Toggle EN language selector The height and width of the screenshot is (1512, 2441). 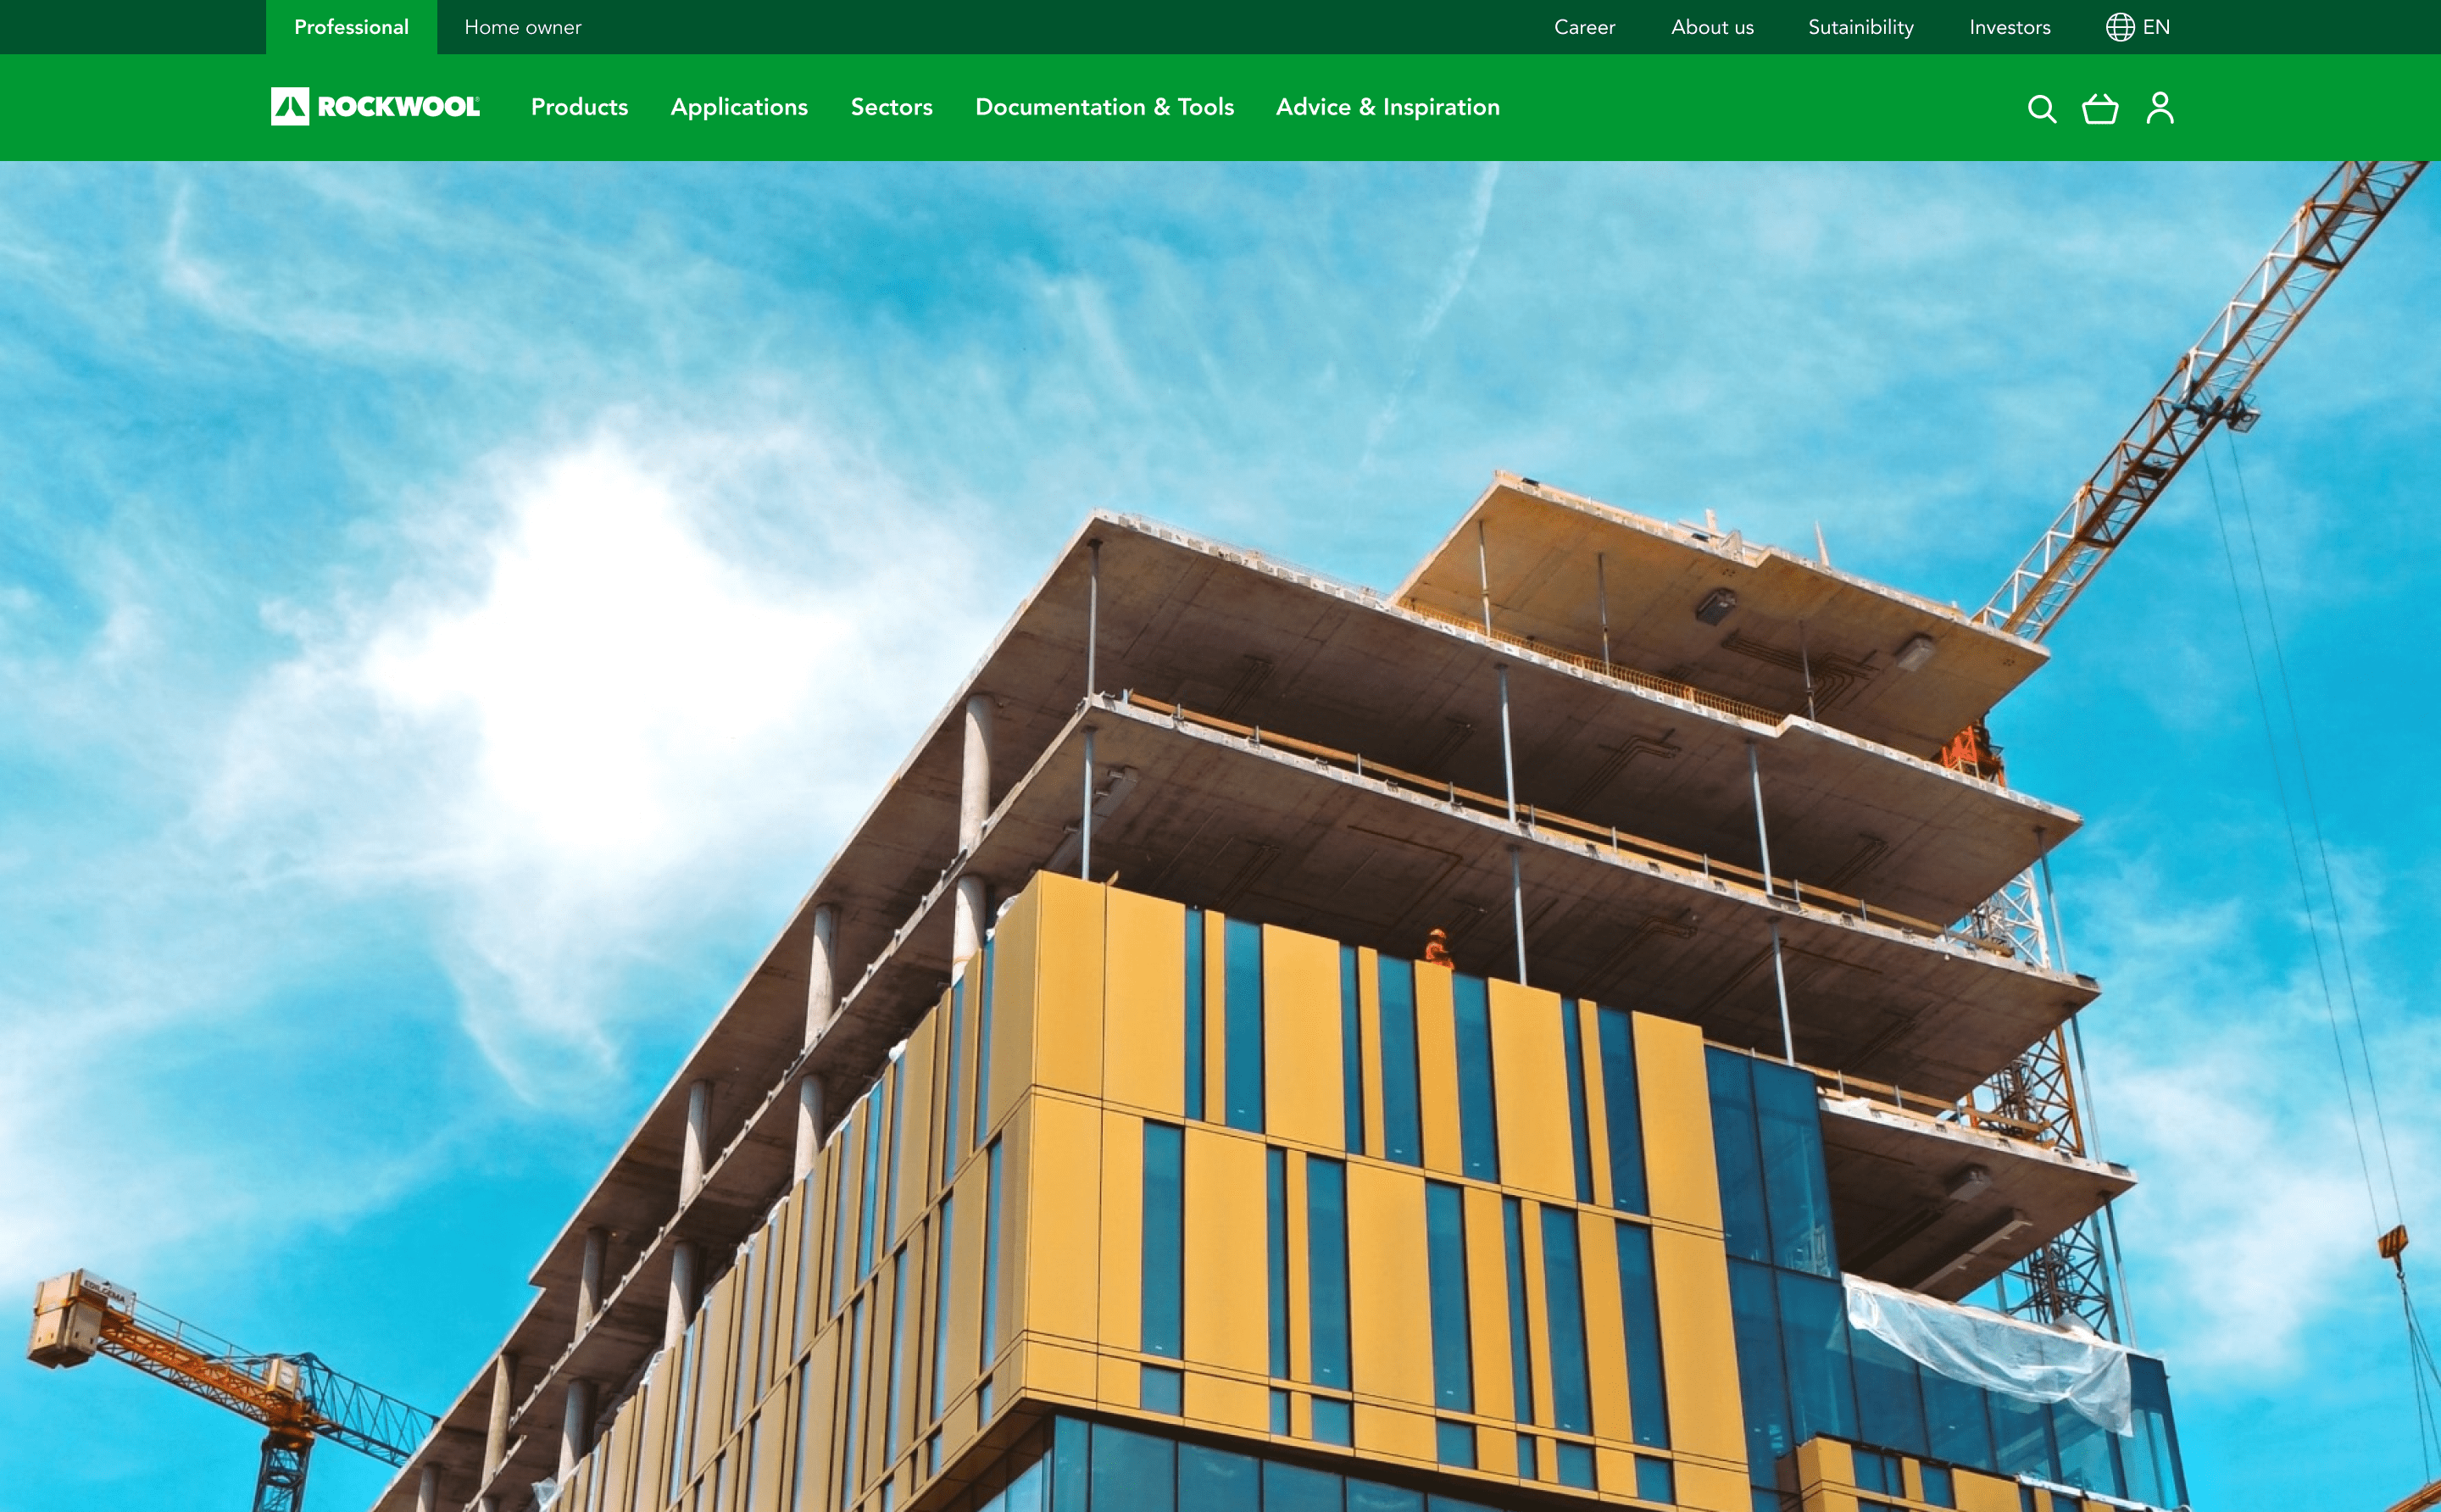2136,26
